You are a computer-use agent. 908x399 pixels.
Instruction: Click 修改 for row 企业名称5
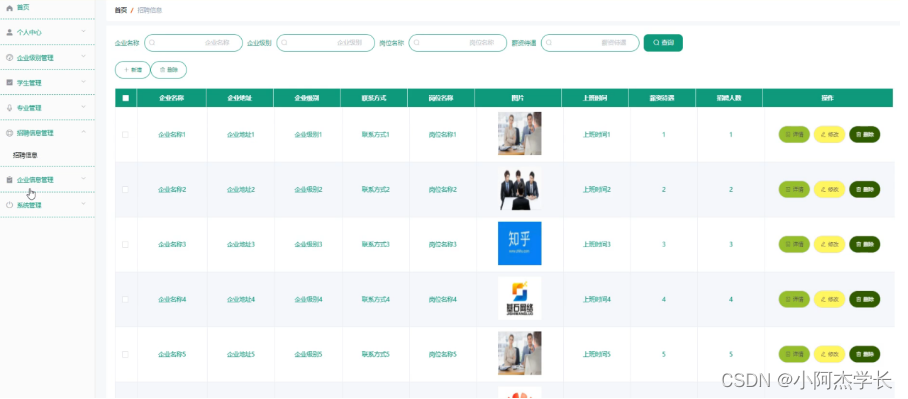click(829, 354)
